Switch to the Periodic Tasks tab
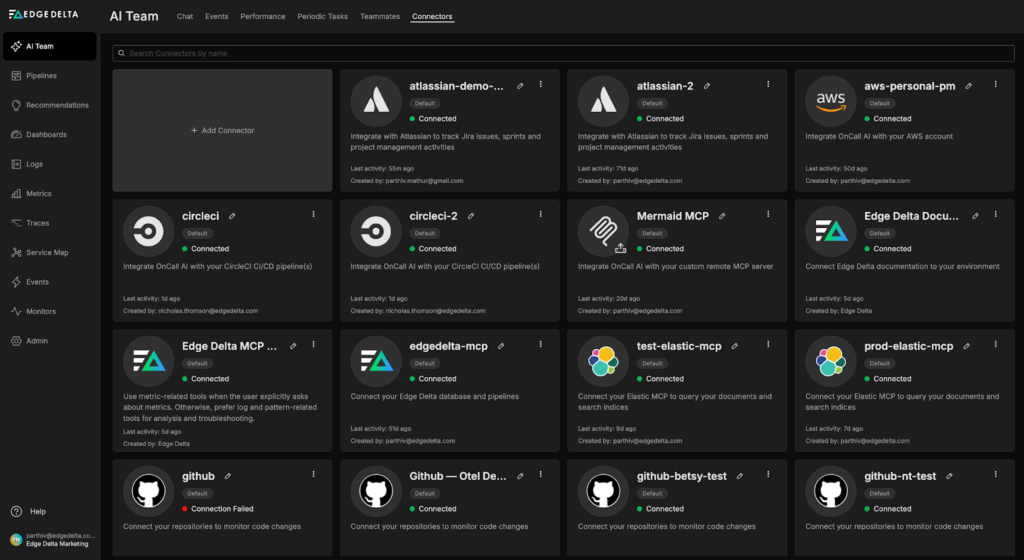The image size is (1024, 560). (x=321, y=17)
